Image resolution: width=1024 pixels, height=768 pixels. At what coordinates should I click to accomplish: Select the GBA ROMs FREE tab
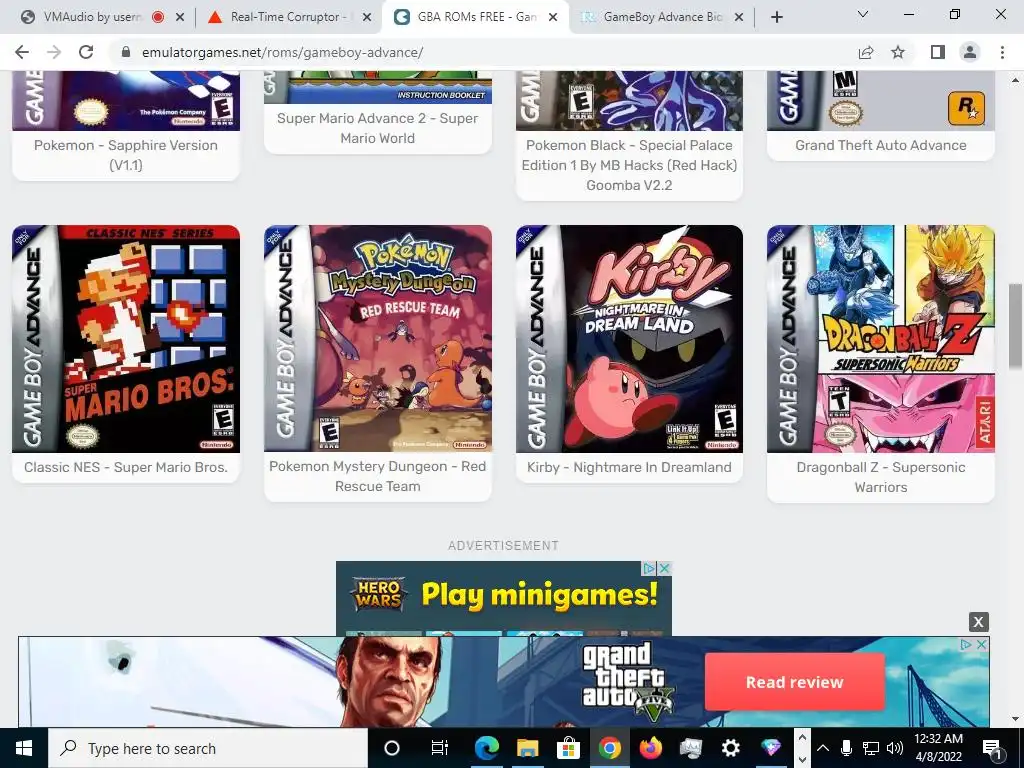pyautogui.click(x=475, y=17)
